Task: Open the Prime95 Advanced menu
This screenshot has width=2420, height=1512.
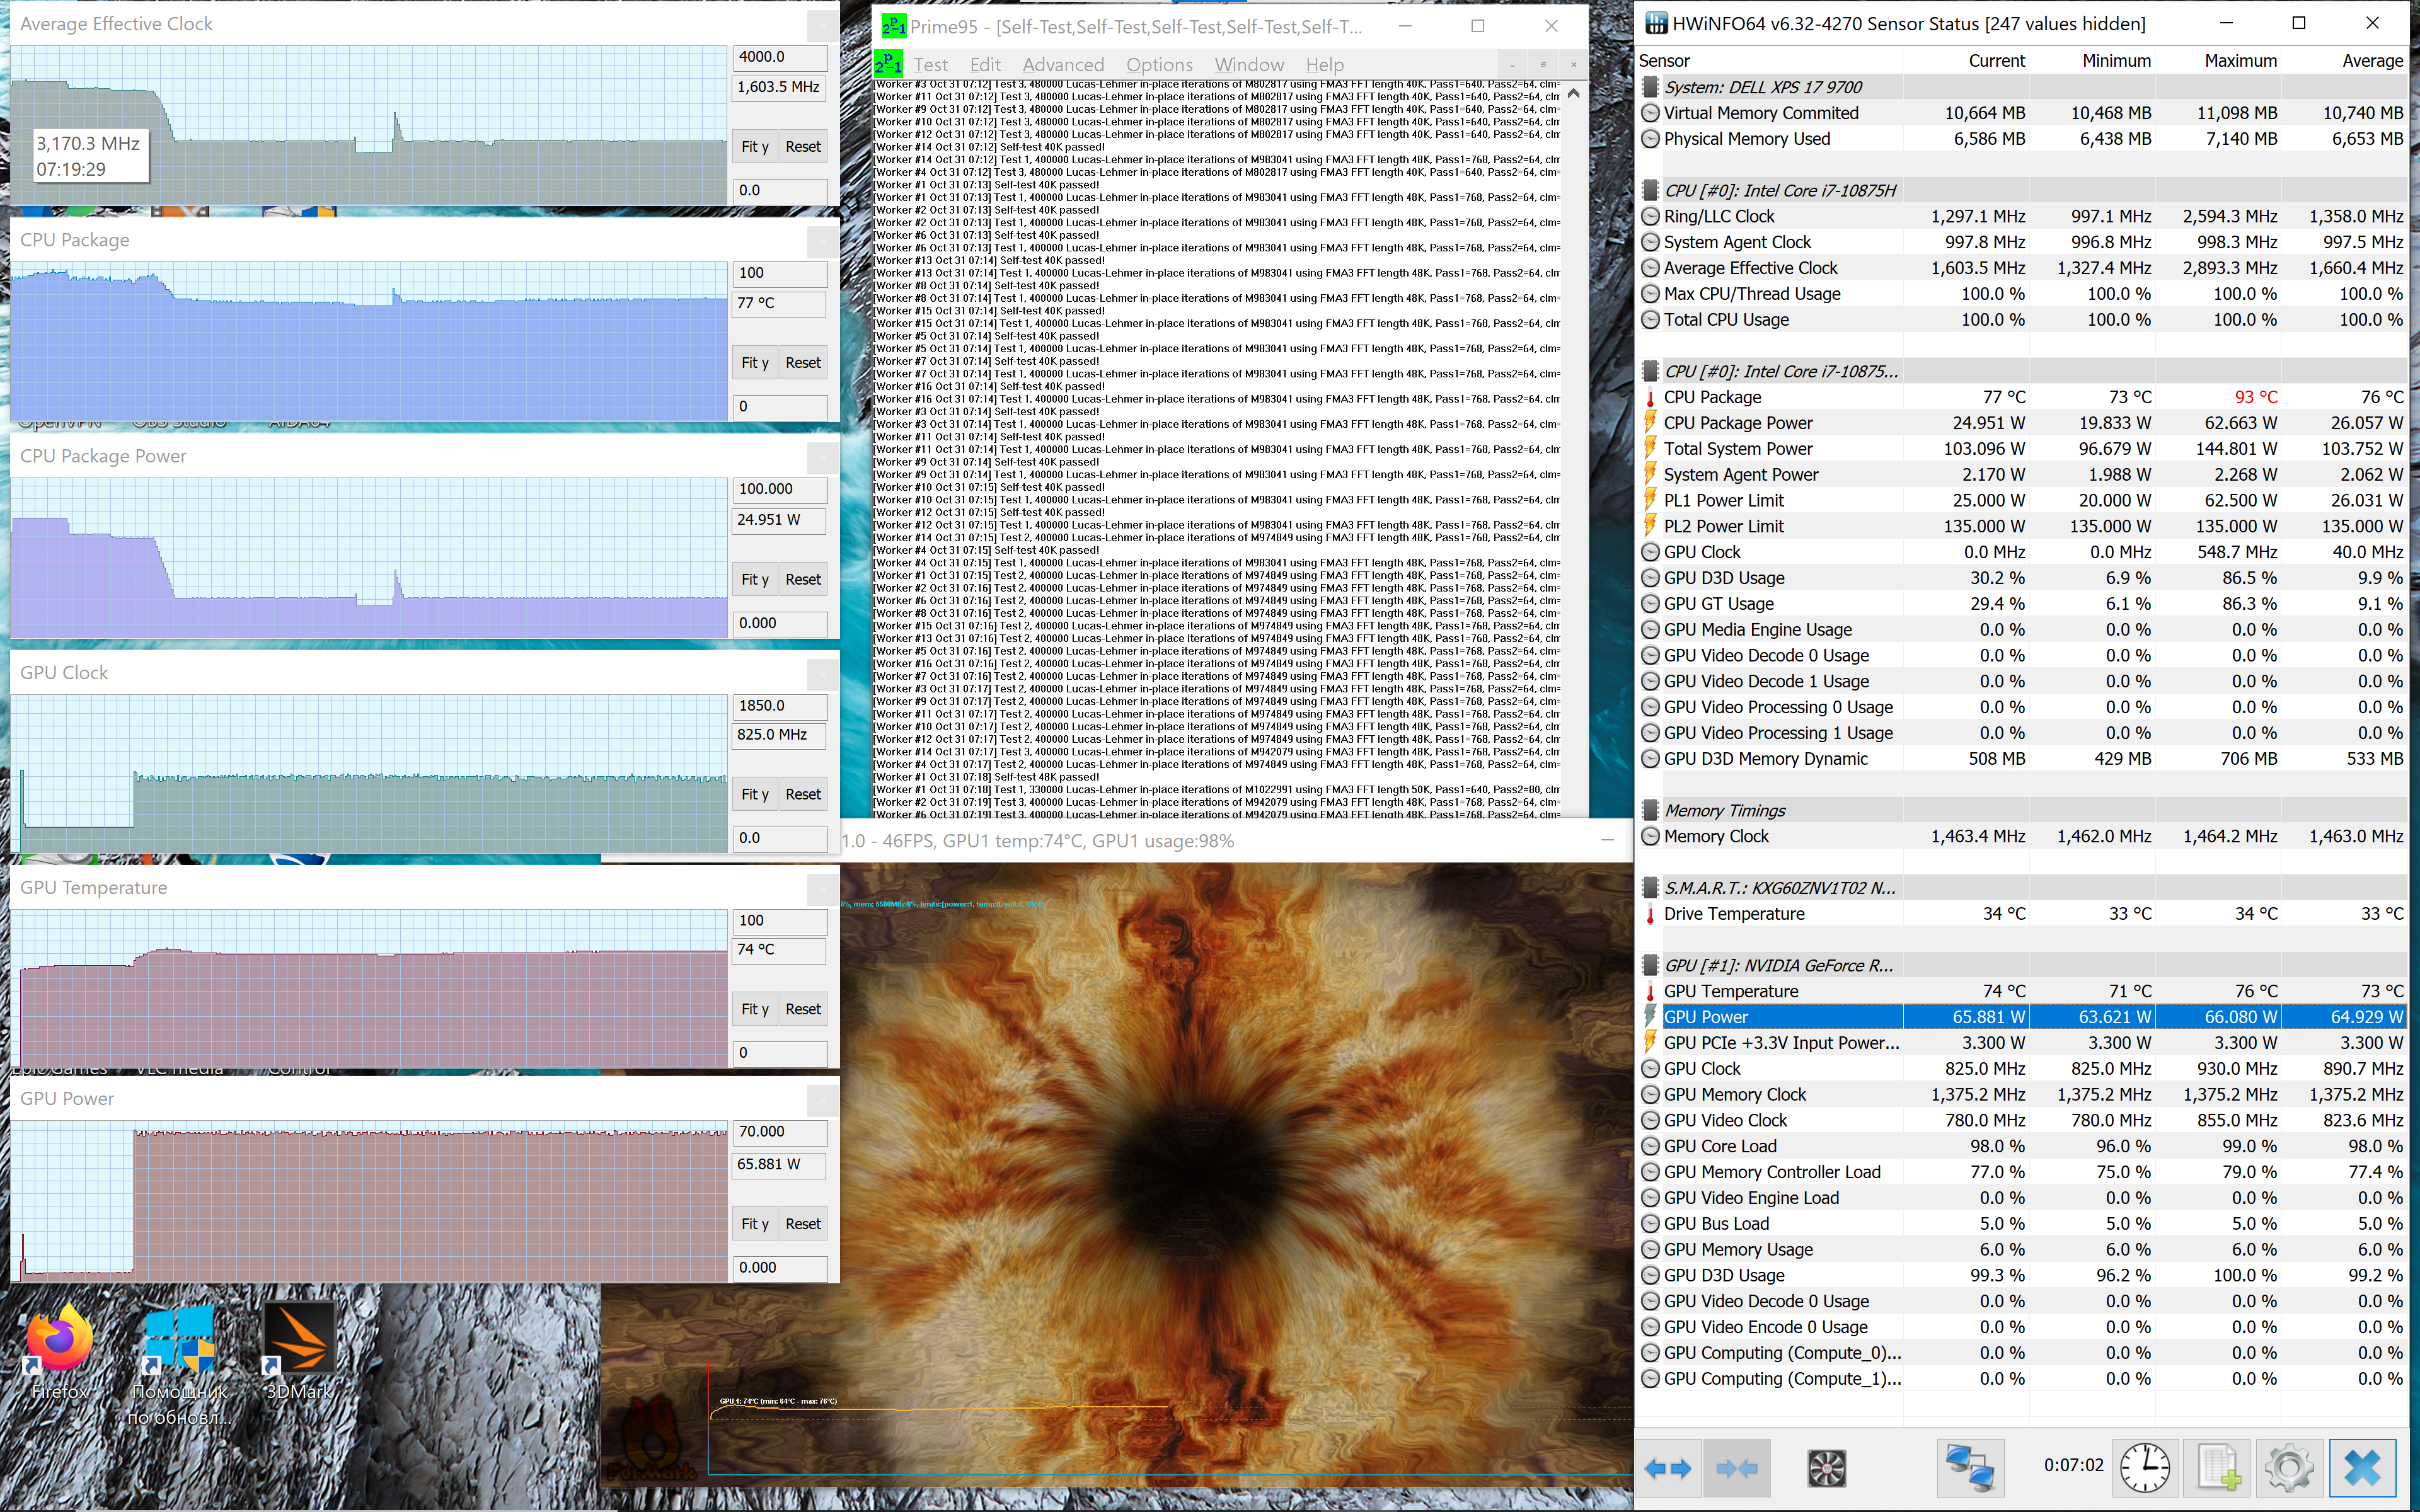Action: 1063,64
